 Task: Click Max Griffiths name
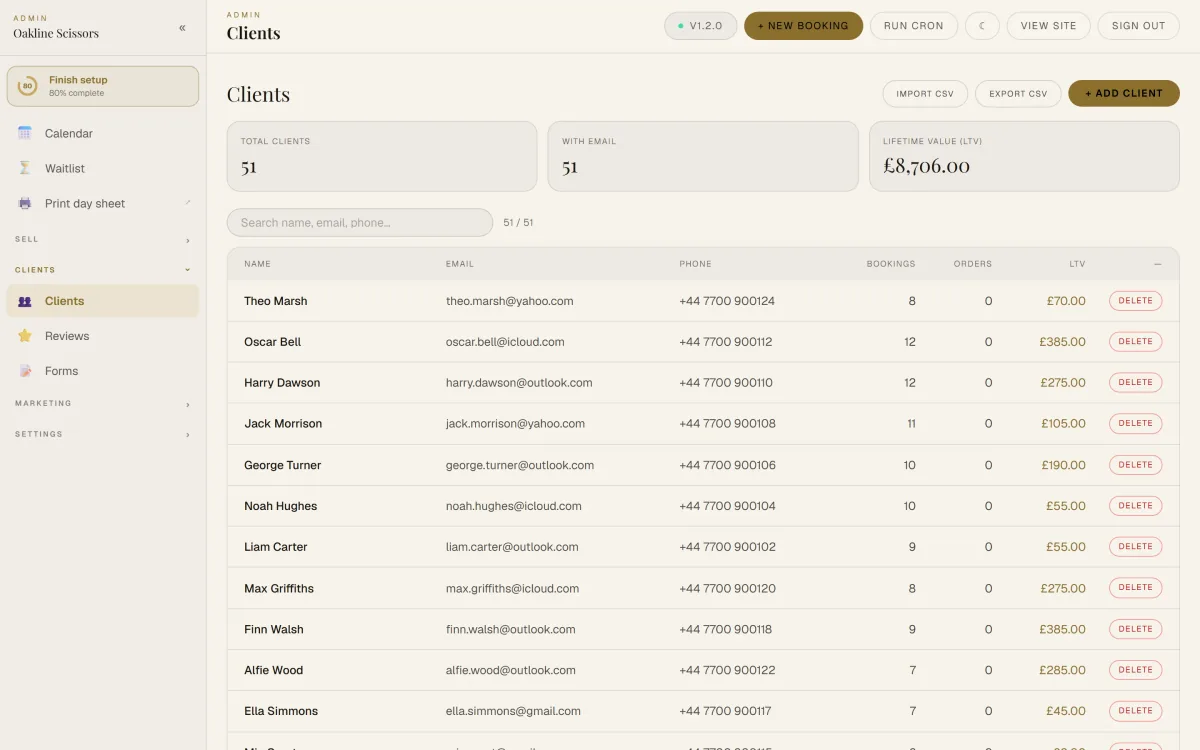279,589
